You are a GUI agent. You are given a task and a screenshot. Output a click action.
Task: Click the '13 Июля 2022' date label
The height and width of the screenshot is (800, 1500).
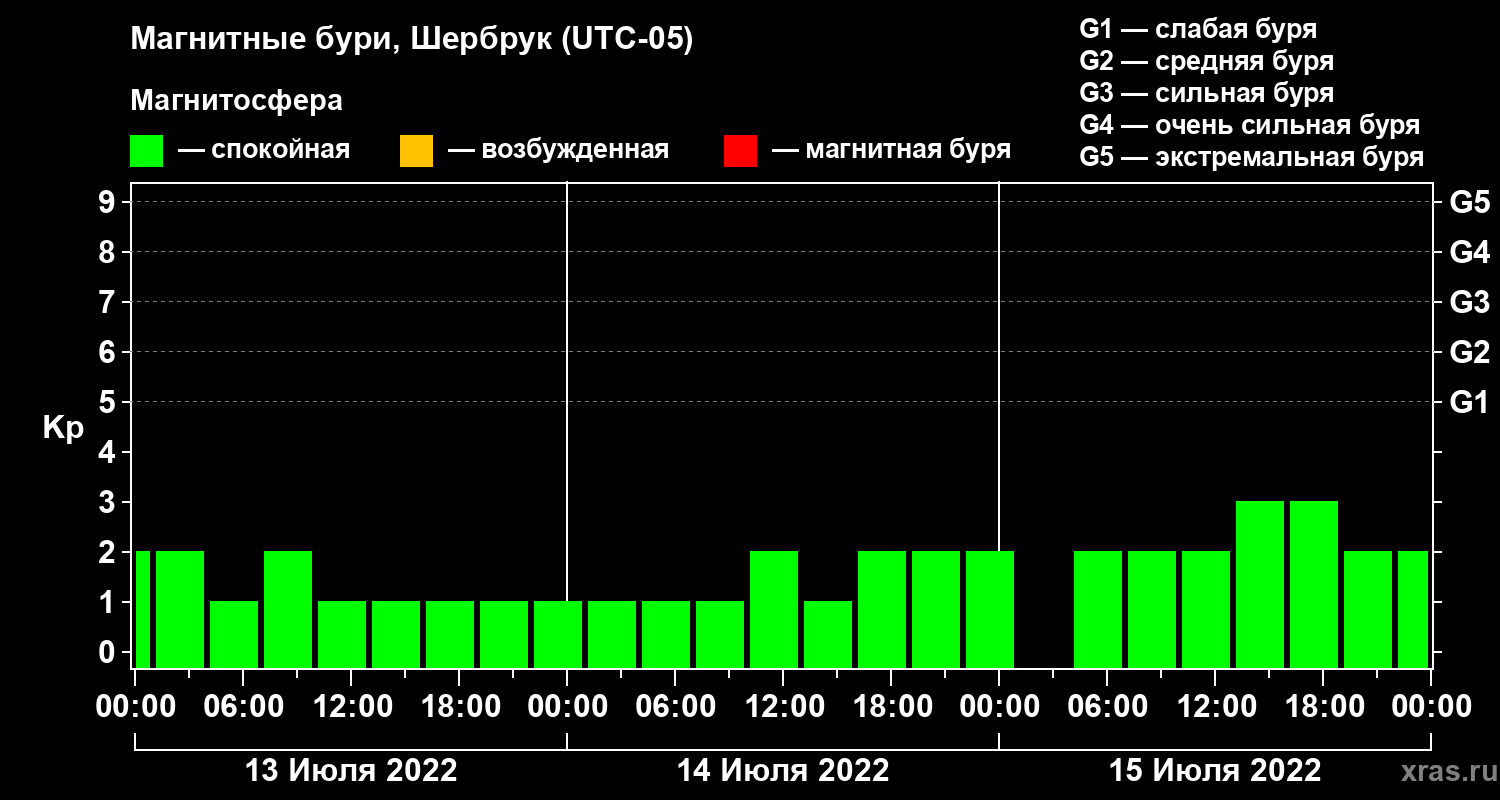coord(351,771)
